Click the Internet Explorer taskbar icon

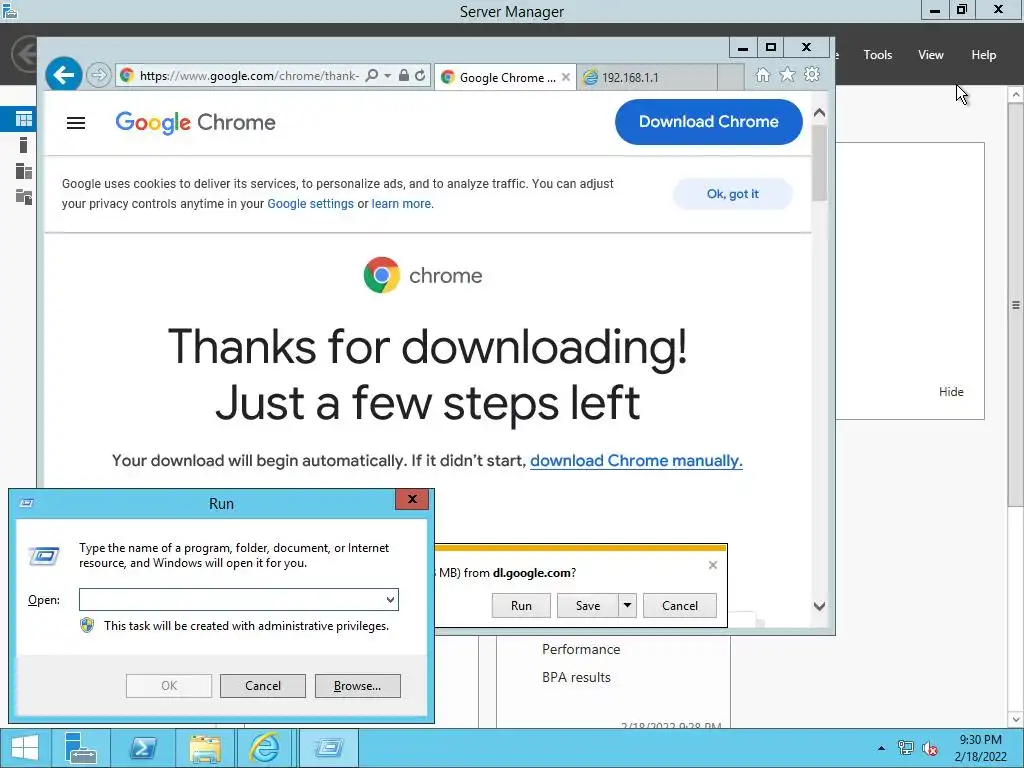pos(264,748)
